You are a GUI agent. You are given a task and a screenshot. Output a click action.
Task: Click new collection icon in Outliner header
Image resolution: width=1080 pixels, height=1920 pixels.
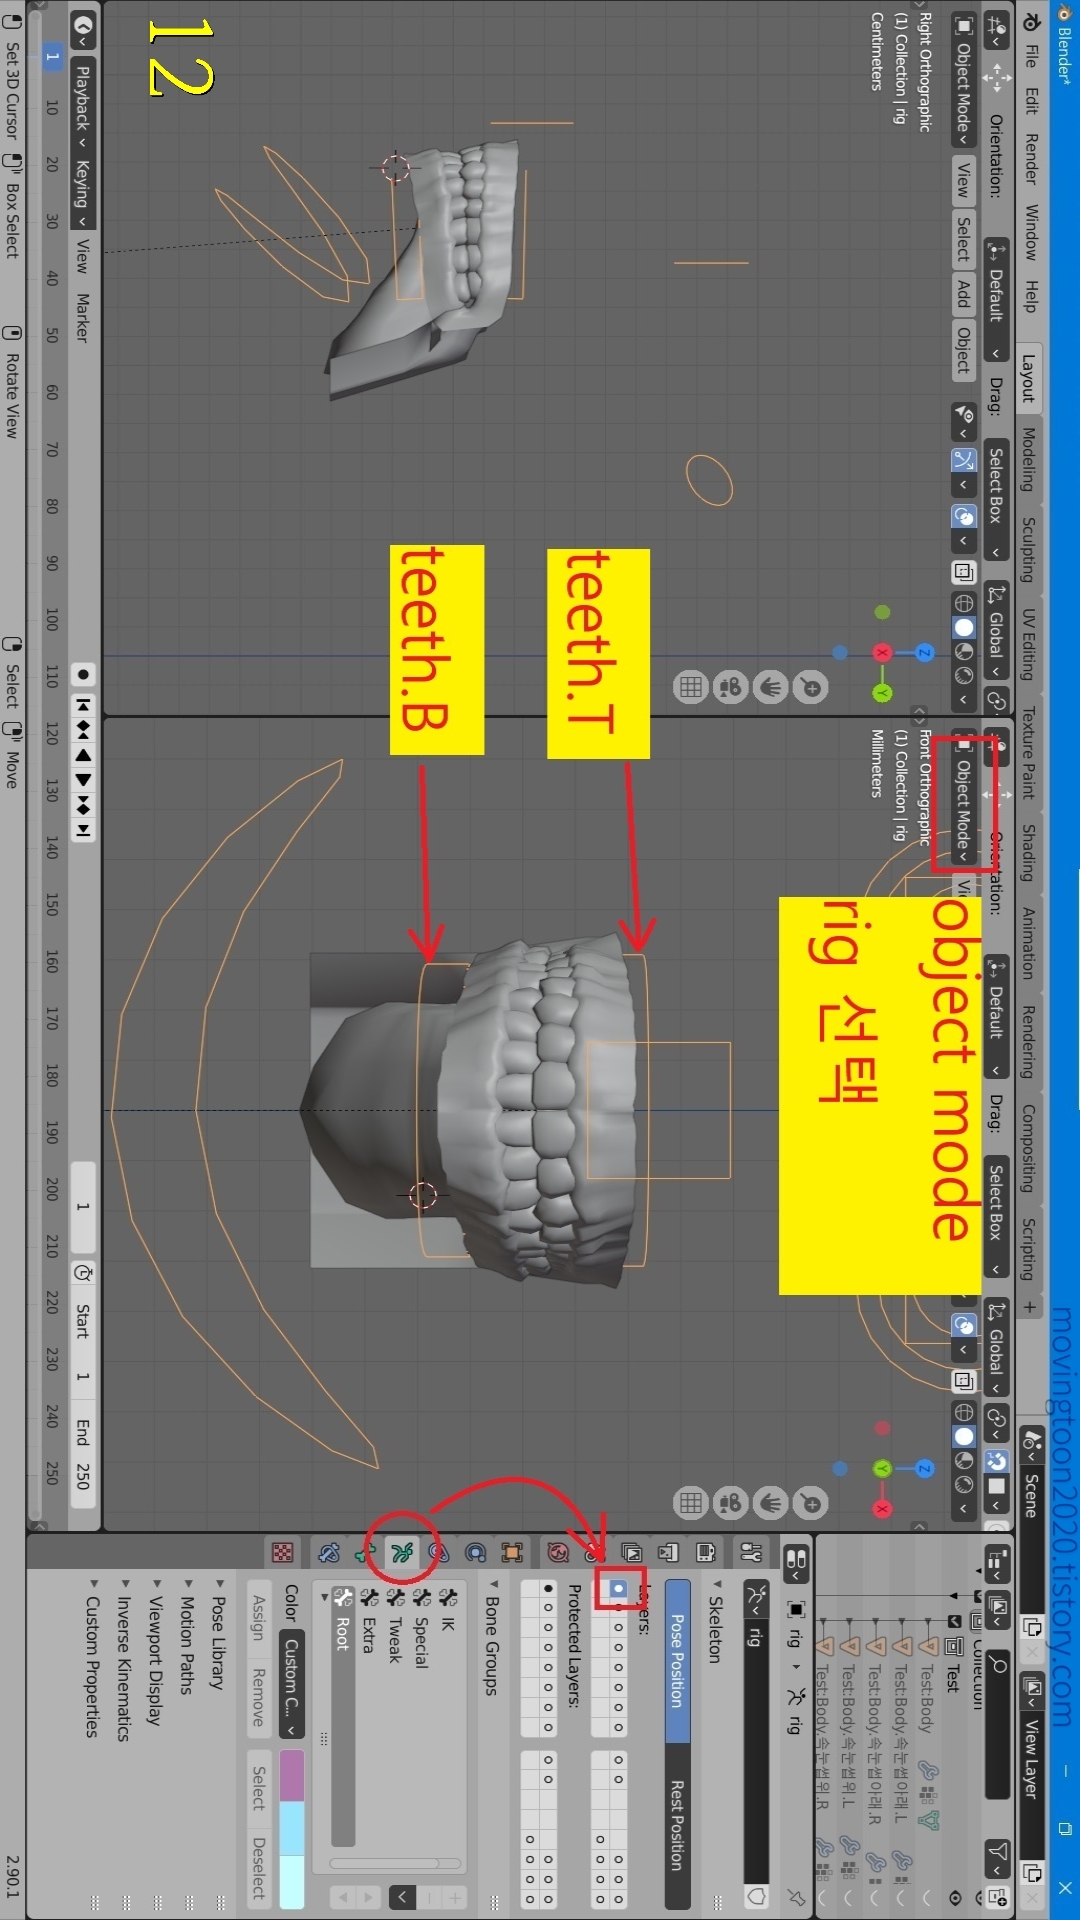997,1897
